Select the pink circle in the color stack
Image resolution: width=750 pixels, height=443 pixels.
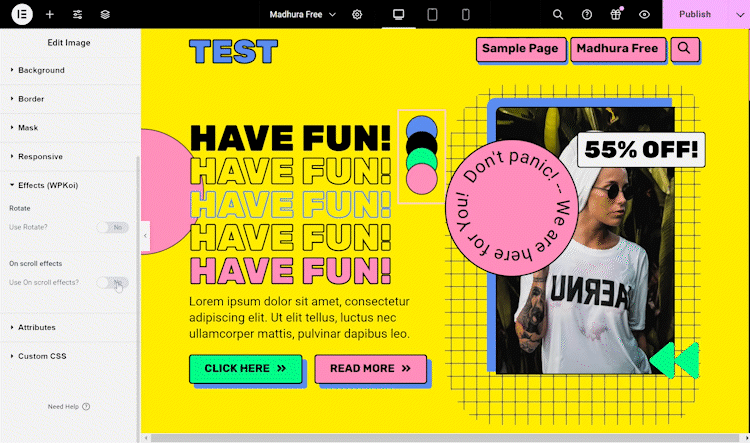(421, 179)
